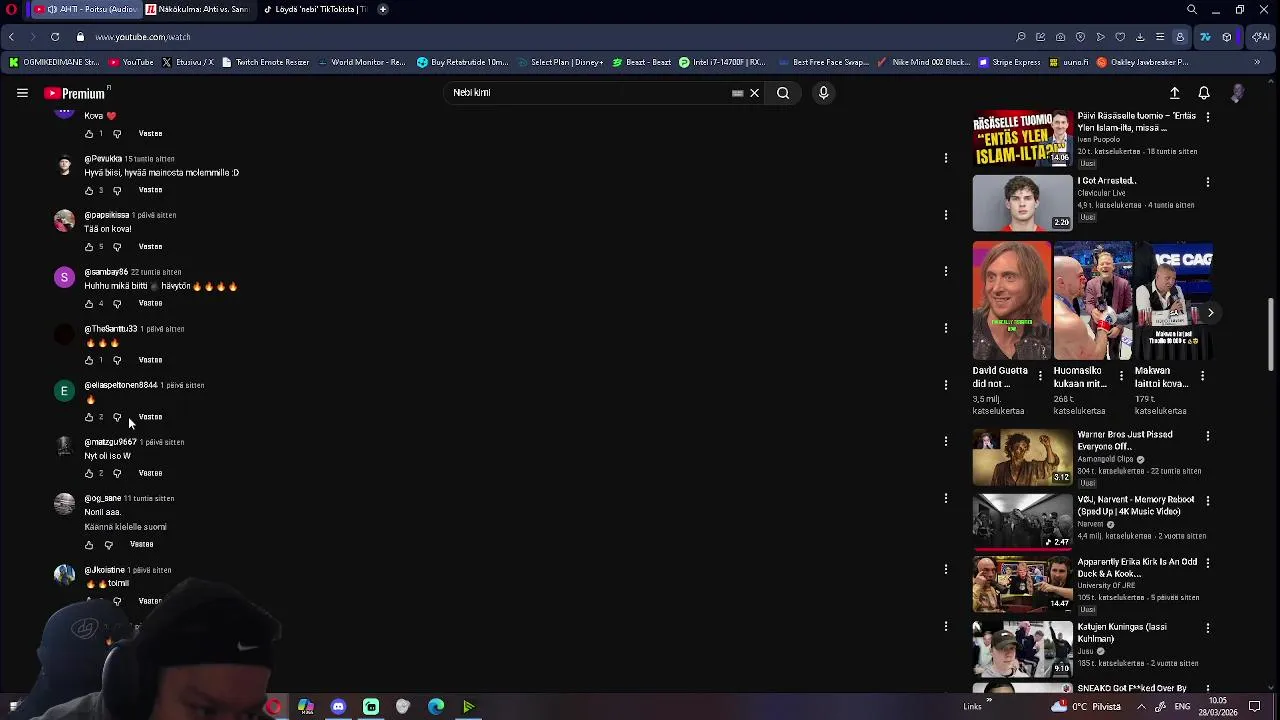Dislike the comment by @Pavukka

pos(117,190)
